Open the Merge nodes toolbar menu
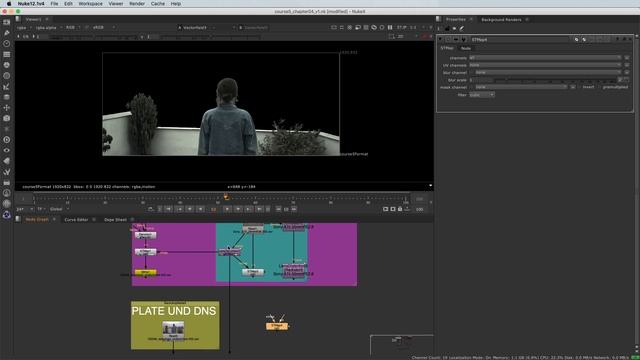The height and width of the screenshot is (360, 640). (x=7, y=97)
